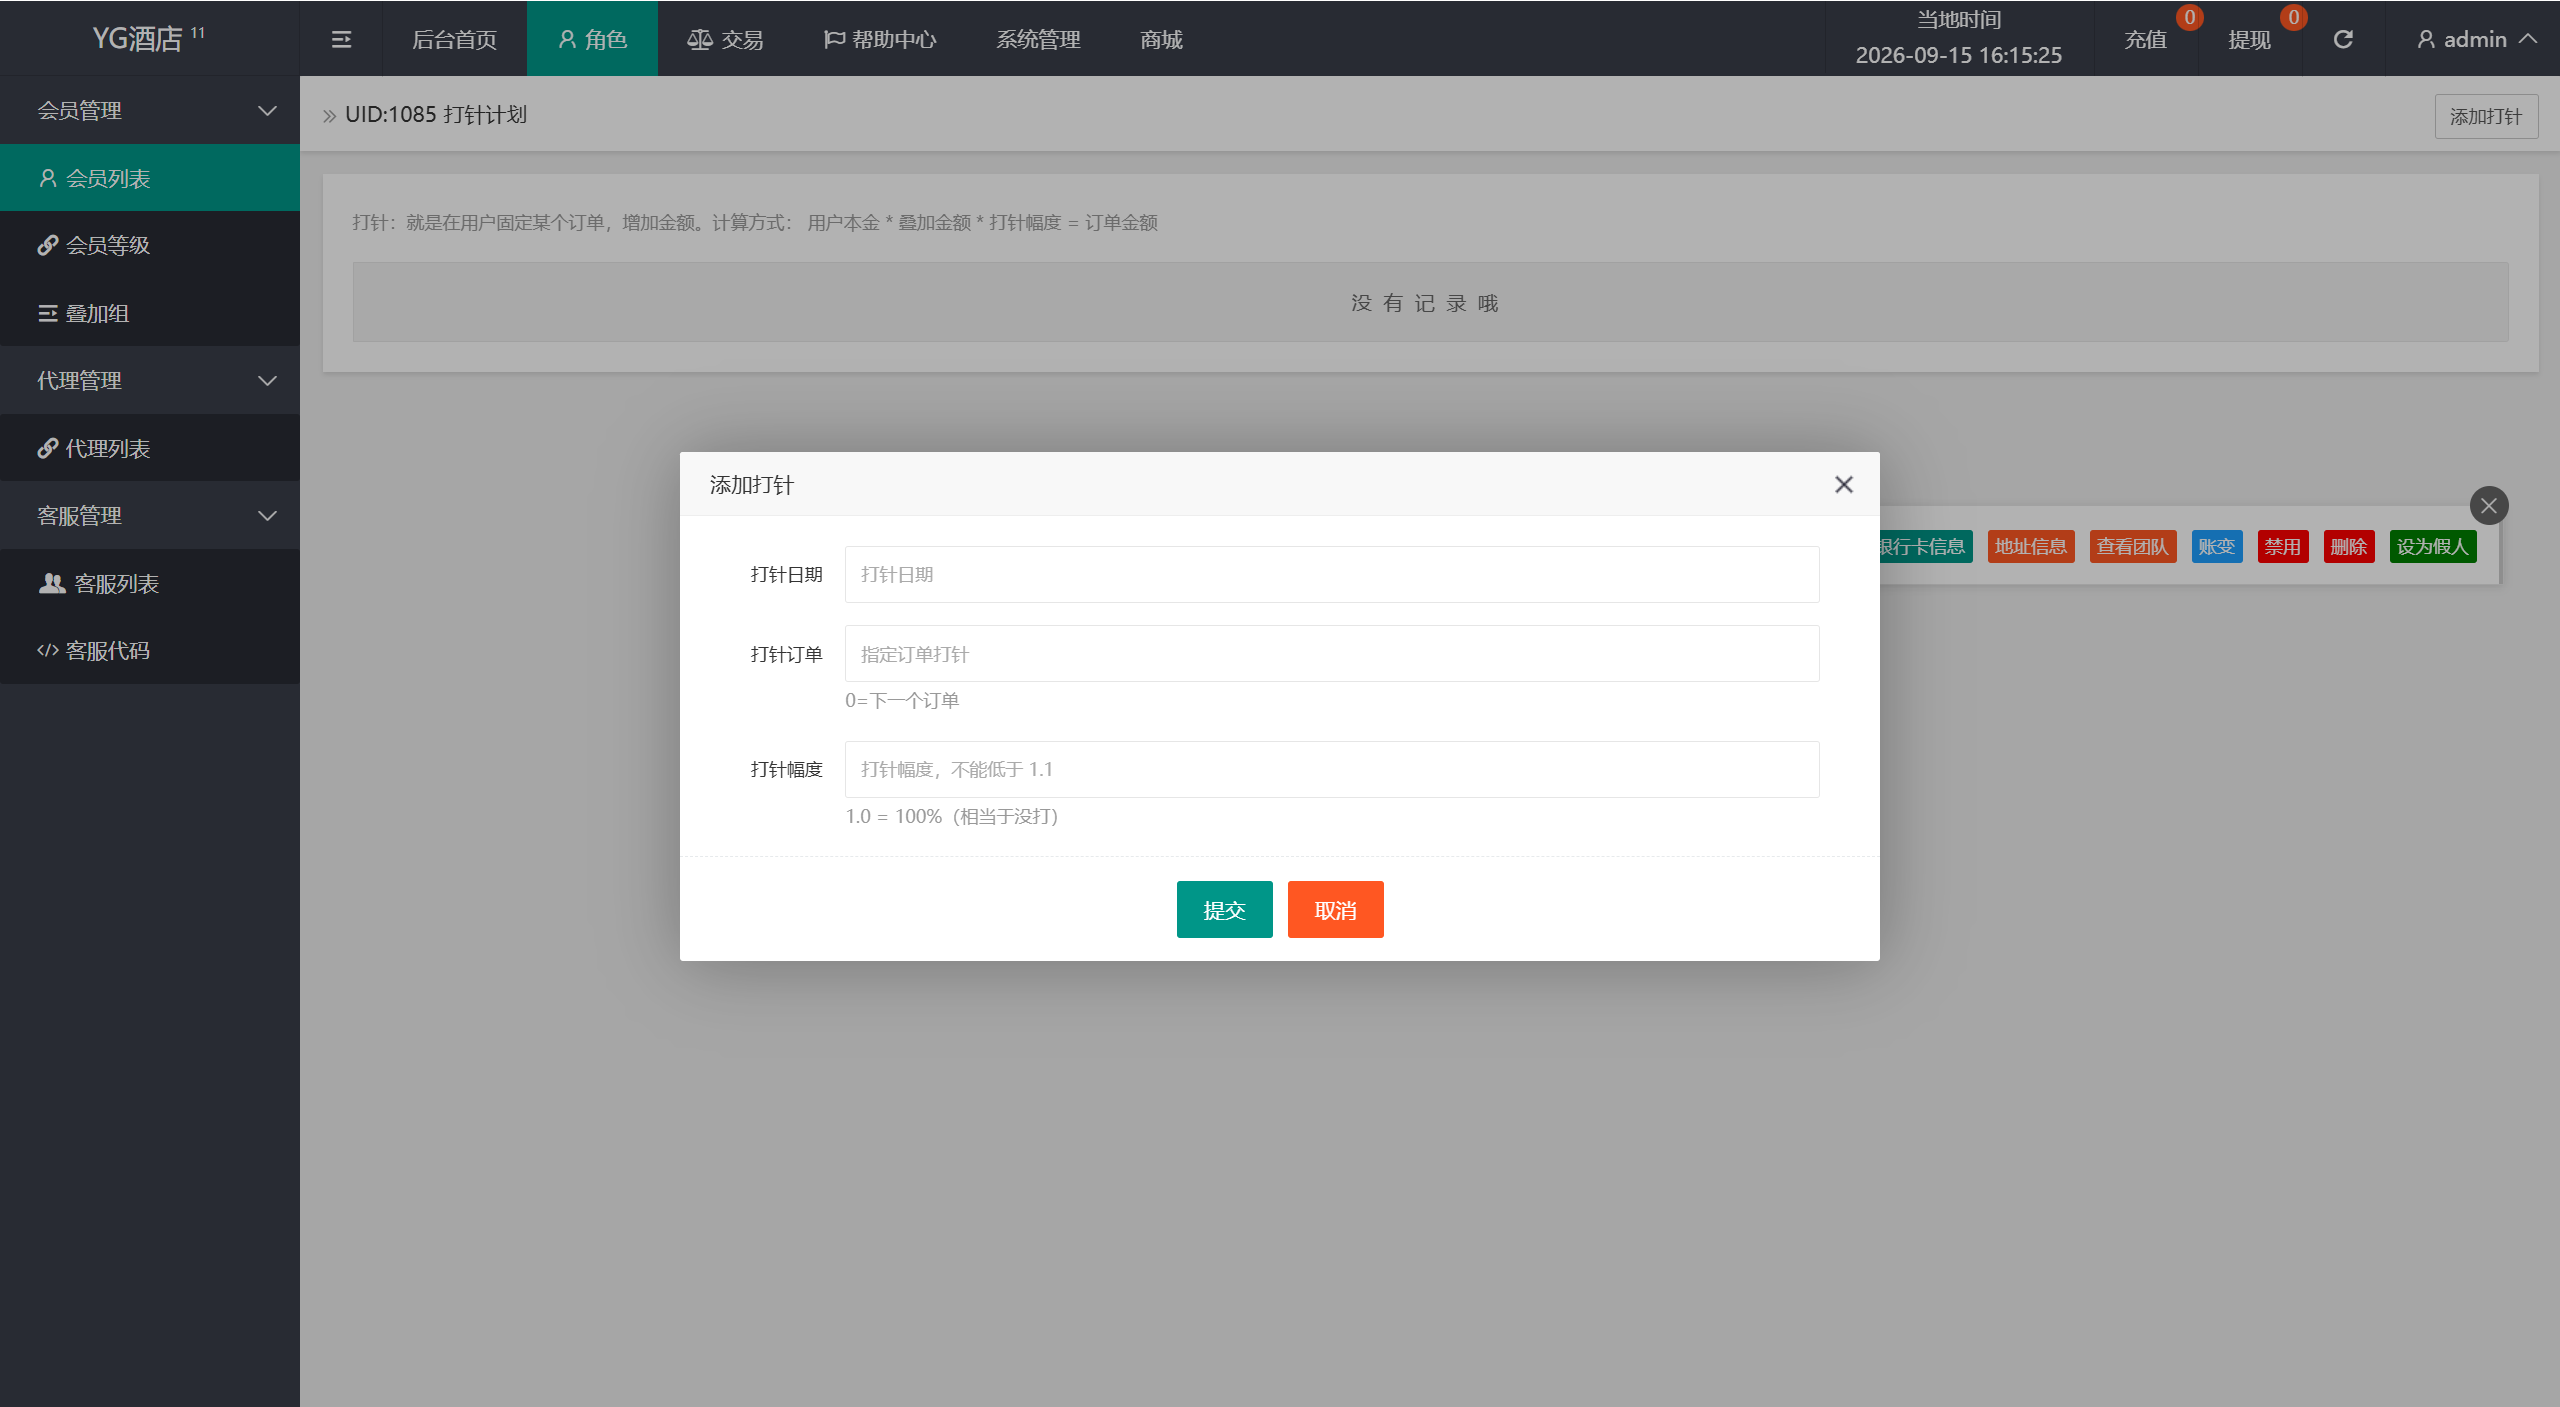Click the red 禁用 button
The image size is (2560, 1407).
point(2283,546)
